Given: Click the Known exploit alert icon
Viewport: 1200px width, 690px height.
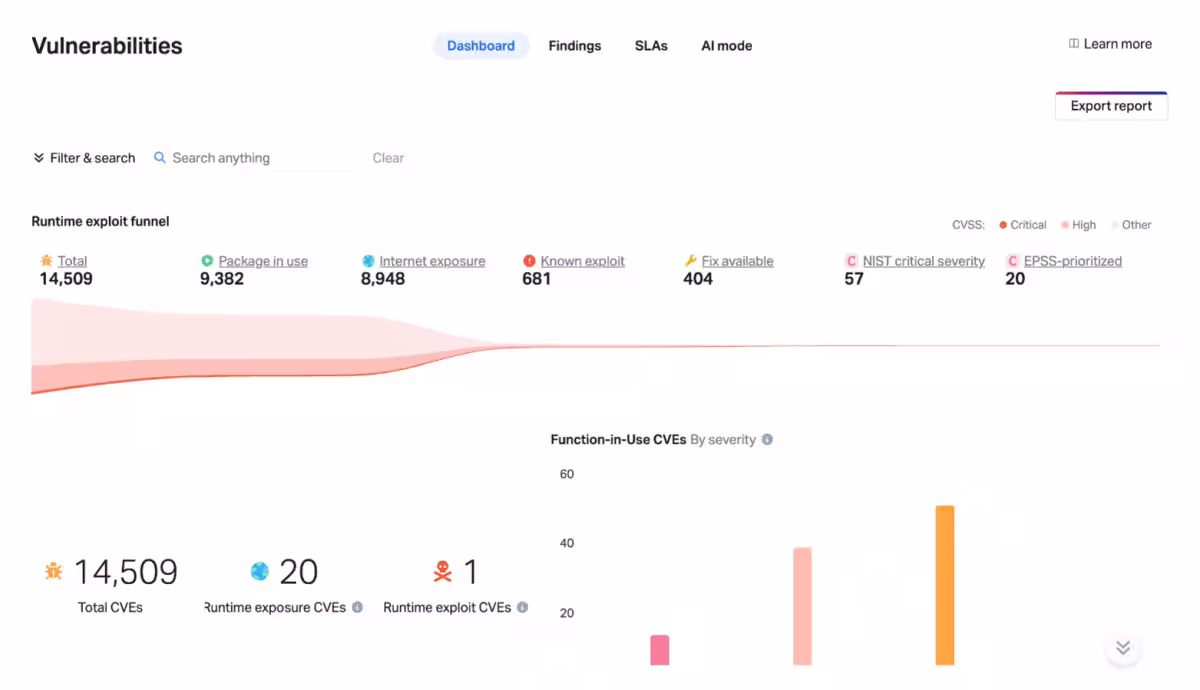Looking at the screenshot, I should [529, 261].
